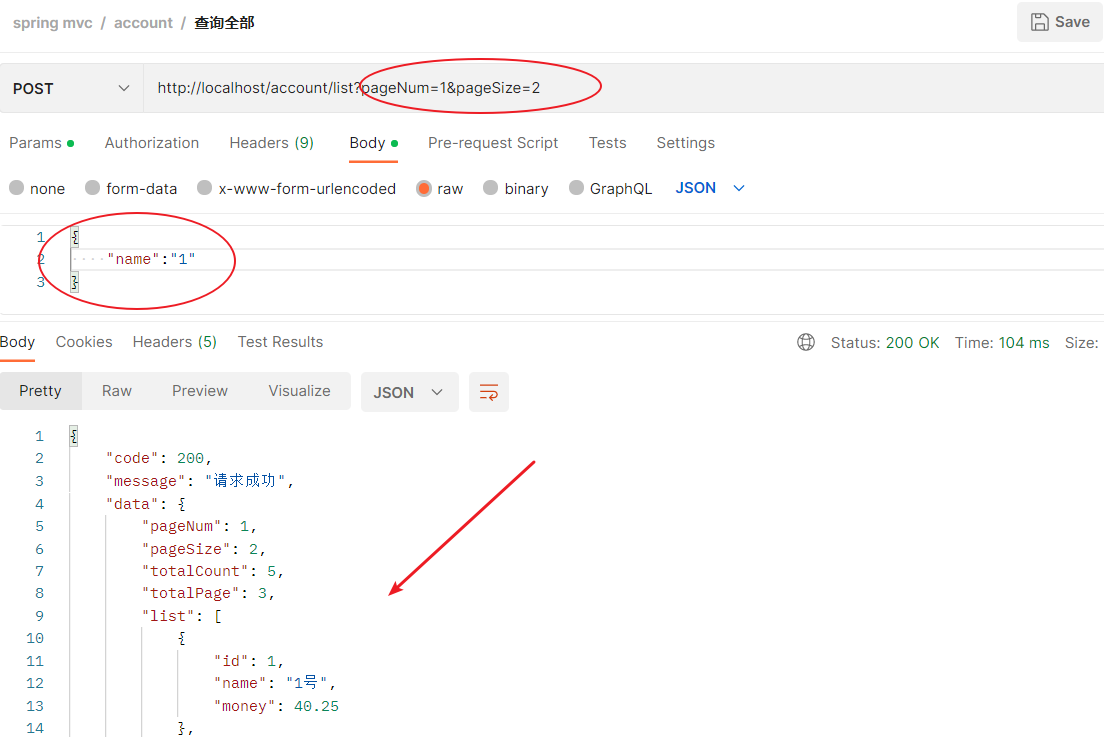This screenshot has height=745, width=1104.
Task: Click the globe network status icon
Action: pos(806,342)
